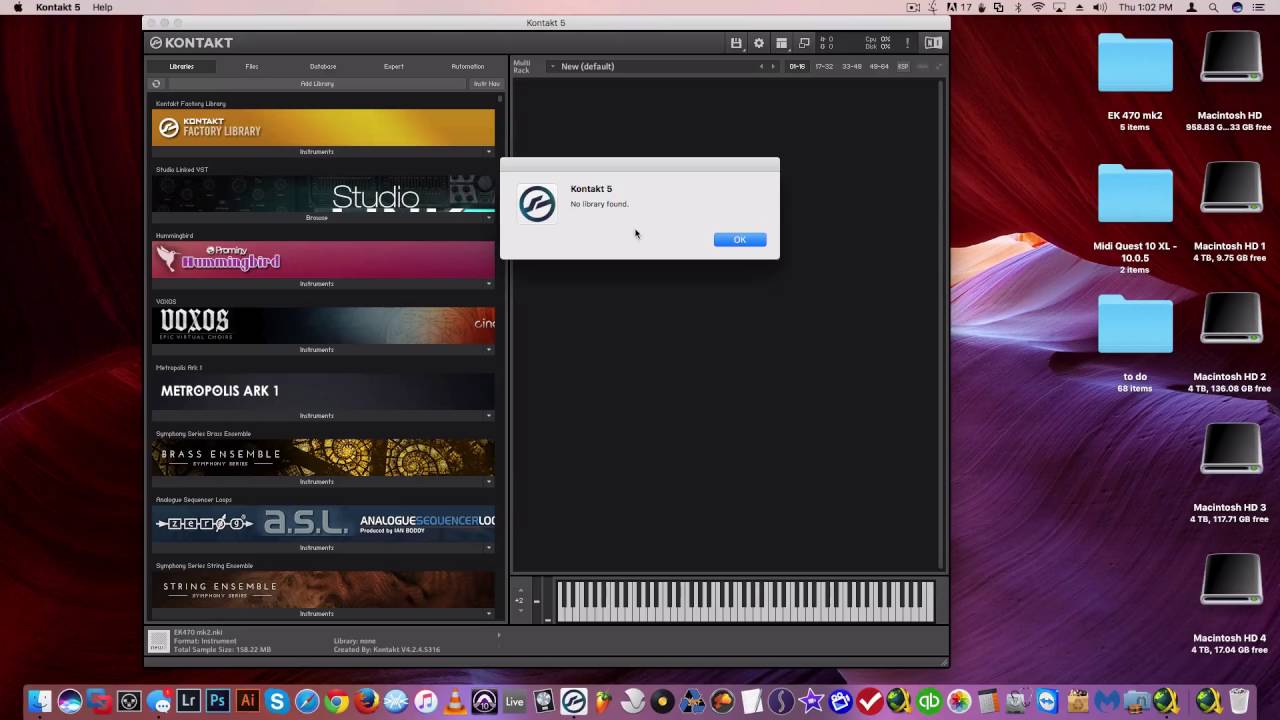Go to previous multi with left arrow

point(761,66)
